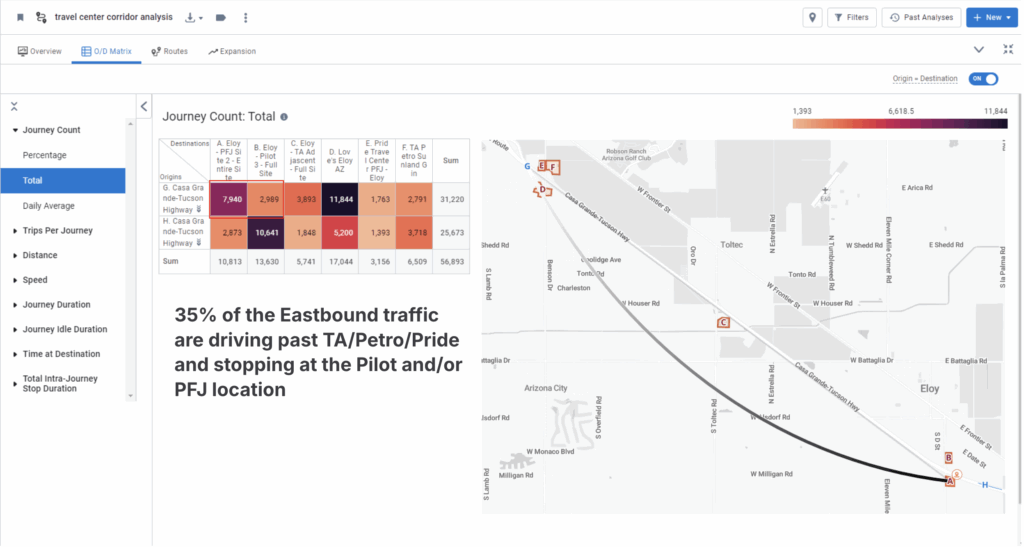Click the bookmark icon beside the analysis title
The width and height of the screenshot is (1024, 547).
[20, 17]
